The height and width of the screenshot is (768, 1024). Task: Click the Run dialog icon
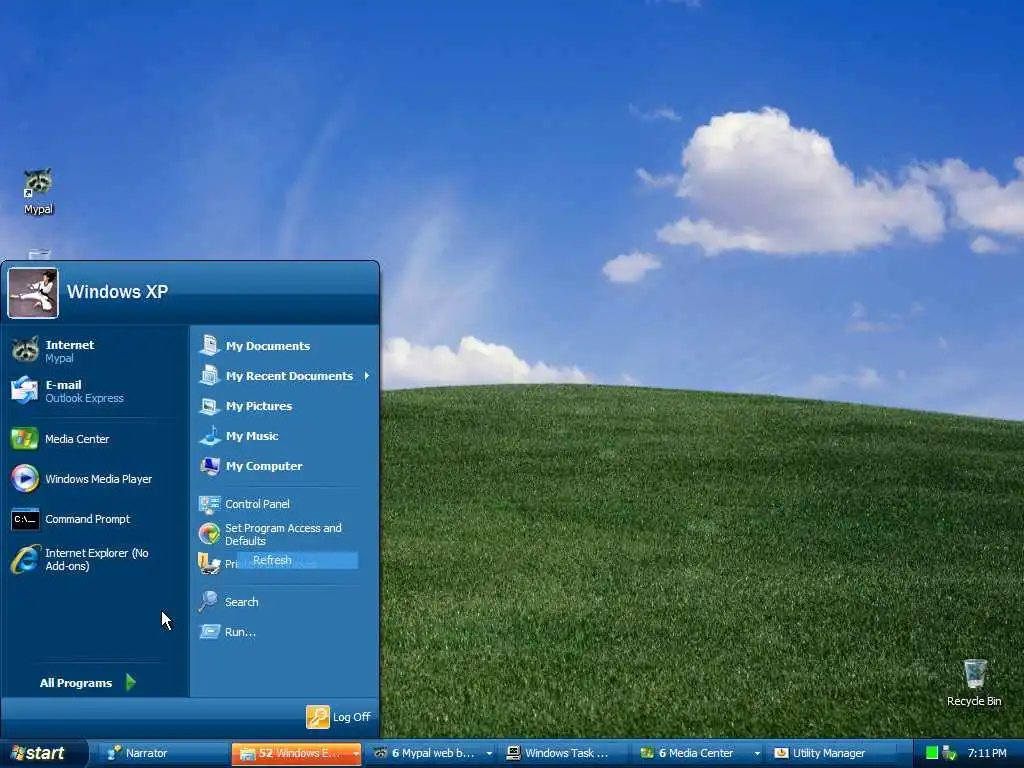pos(210,632)
